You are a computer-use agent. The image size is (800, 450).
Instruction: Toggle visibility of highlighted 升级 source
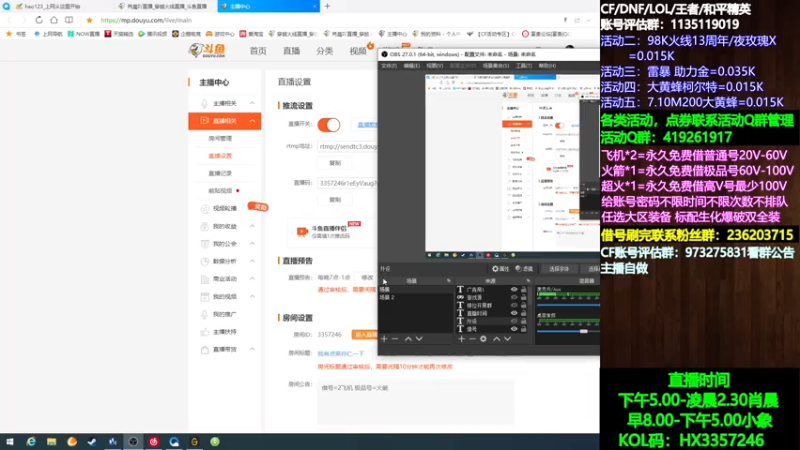pyautogui.click(x=514, y=321)
